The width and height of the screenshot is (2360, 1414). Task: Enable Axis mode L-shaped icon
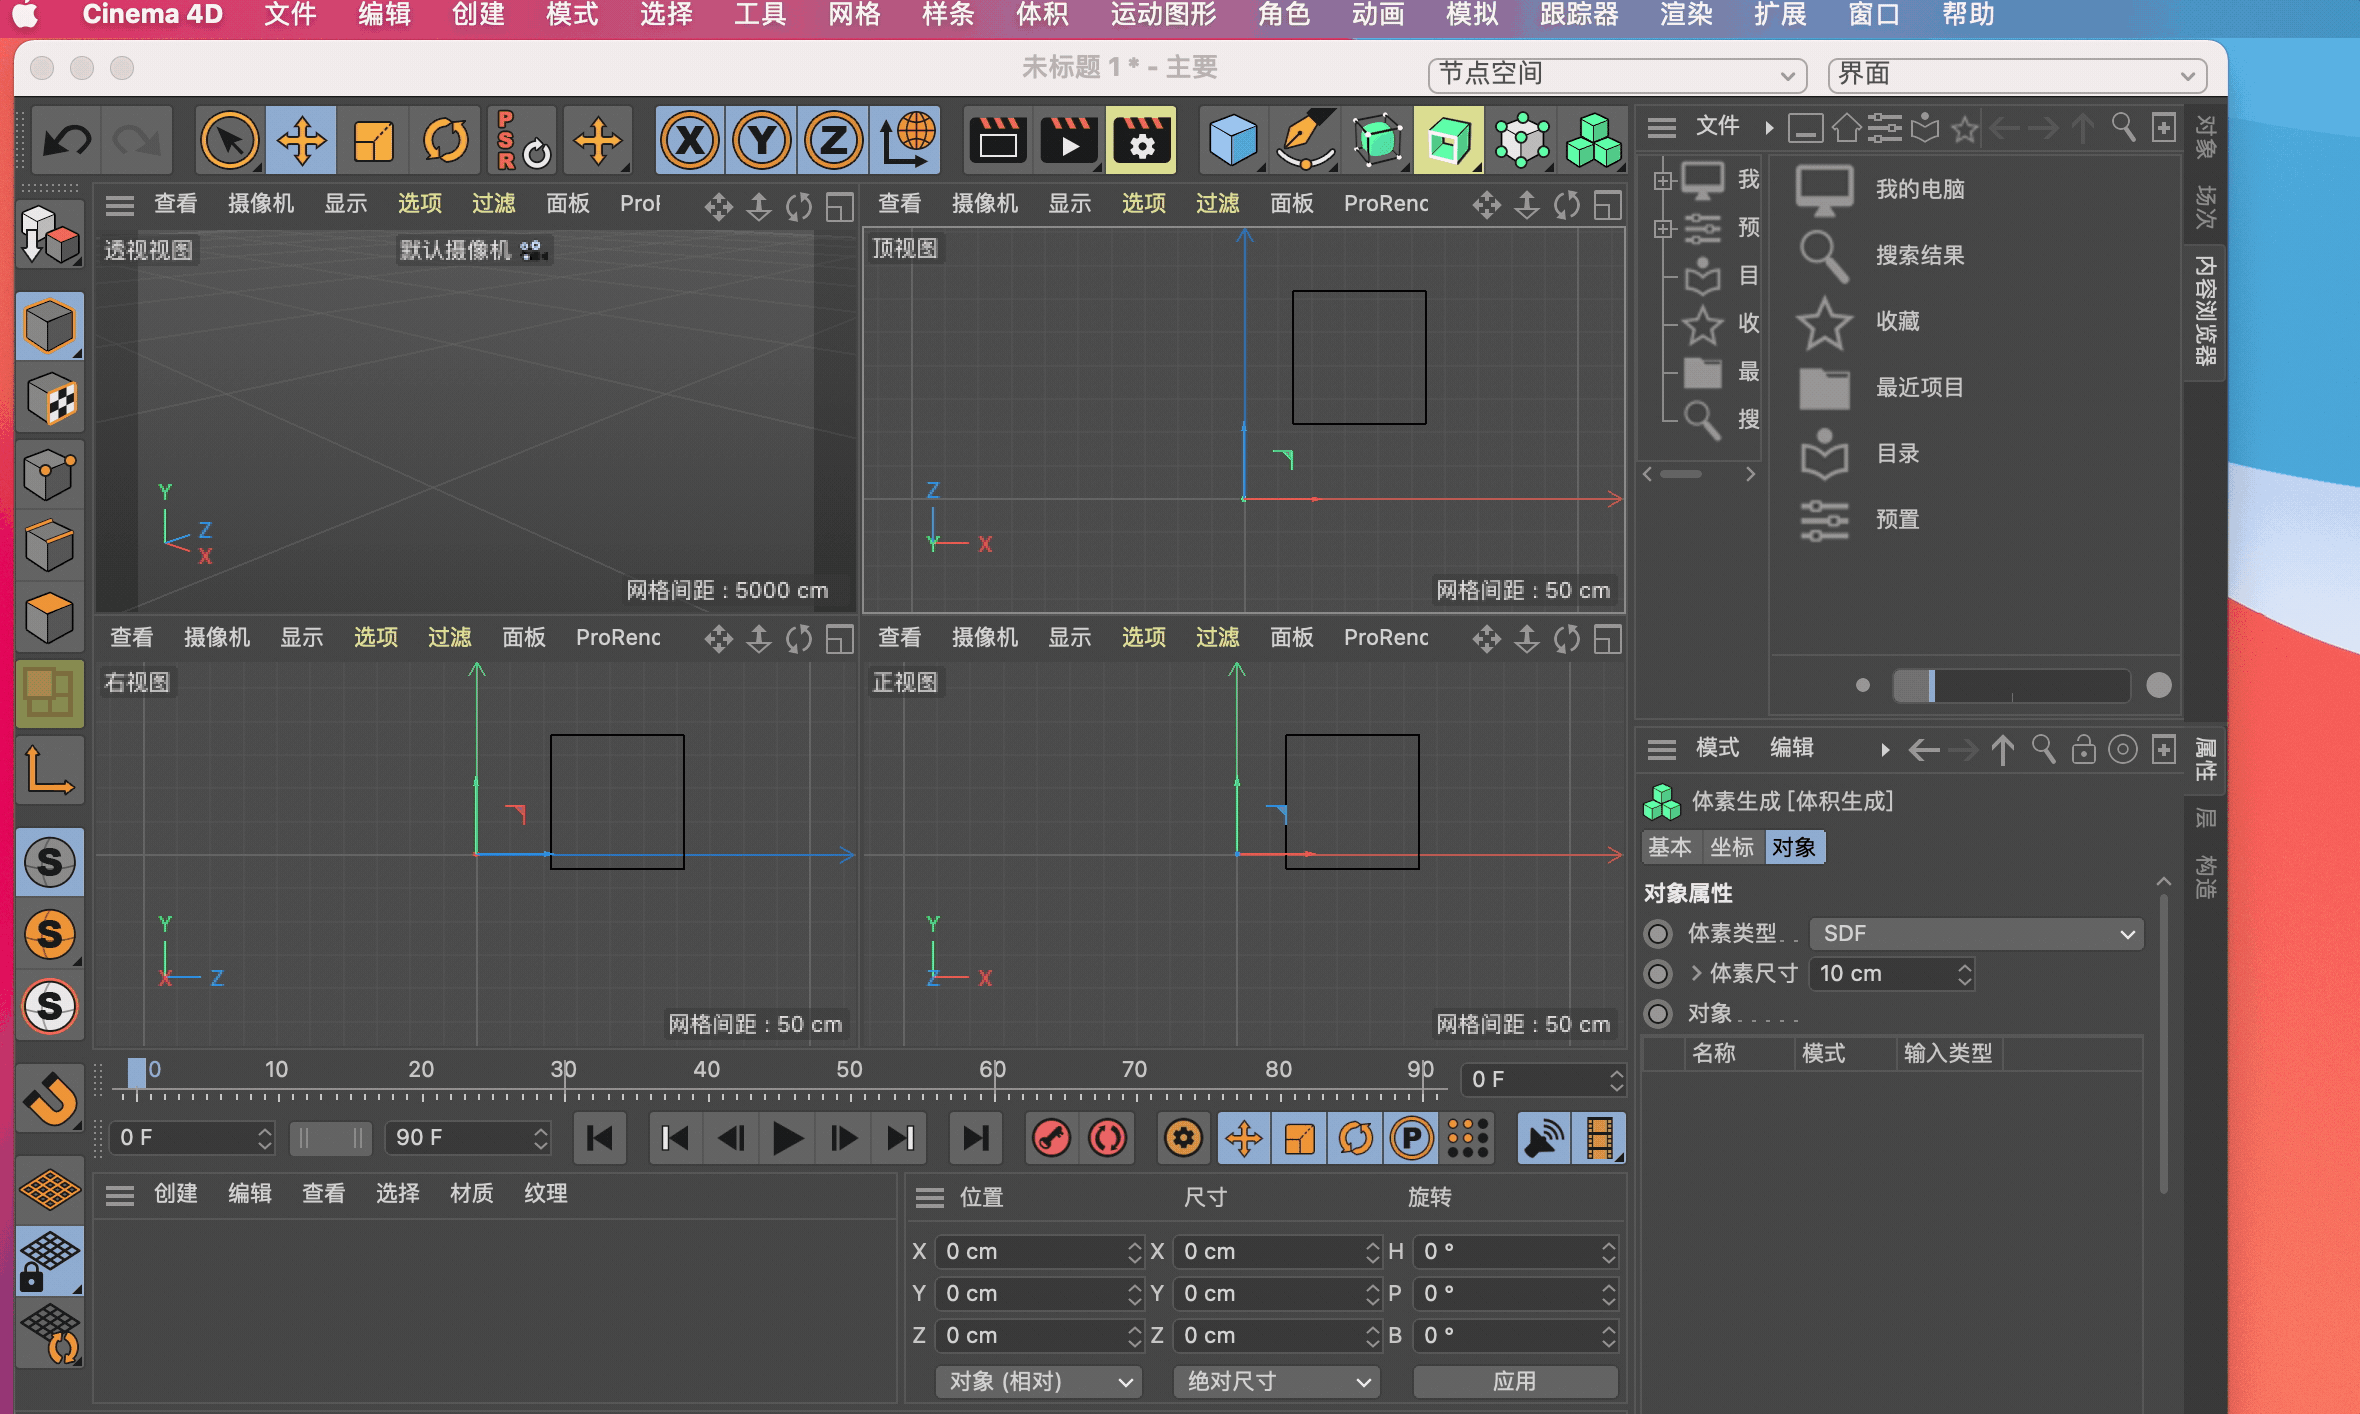point(50,770)
